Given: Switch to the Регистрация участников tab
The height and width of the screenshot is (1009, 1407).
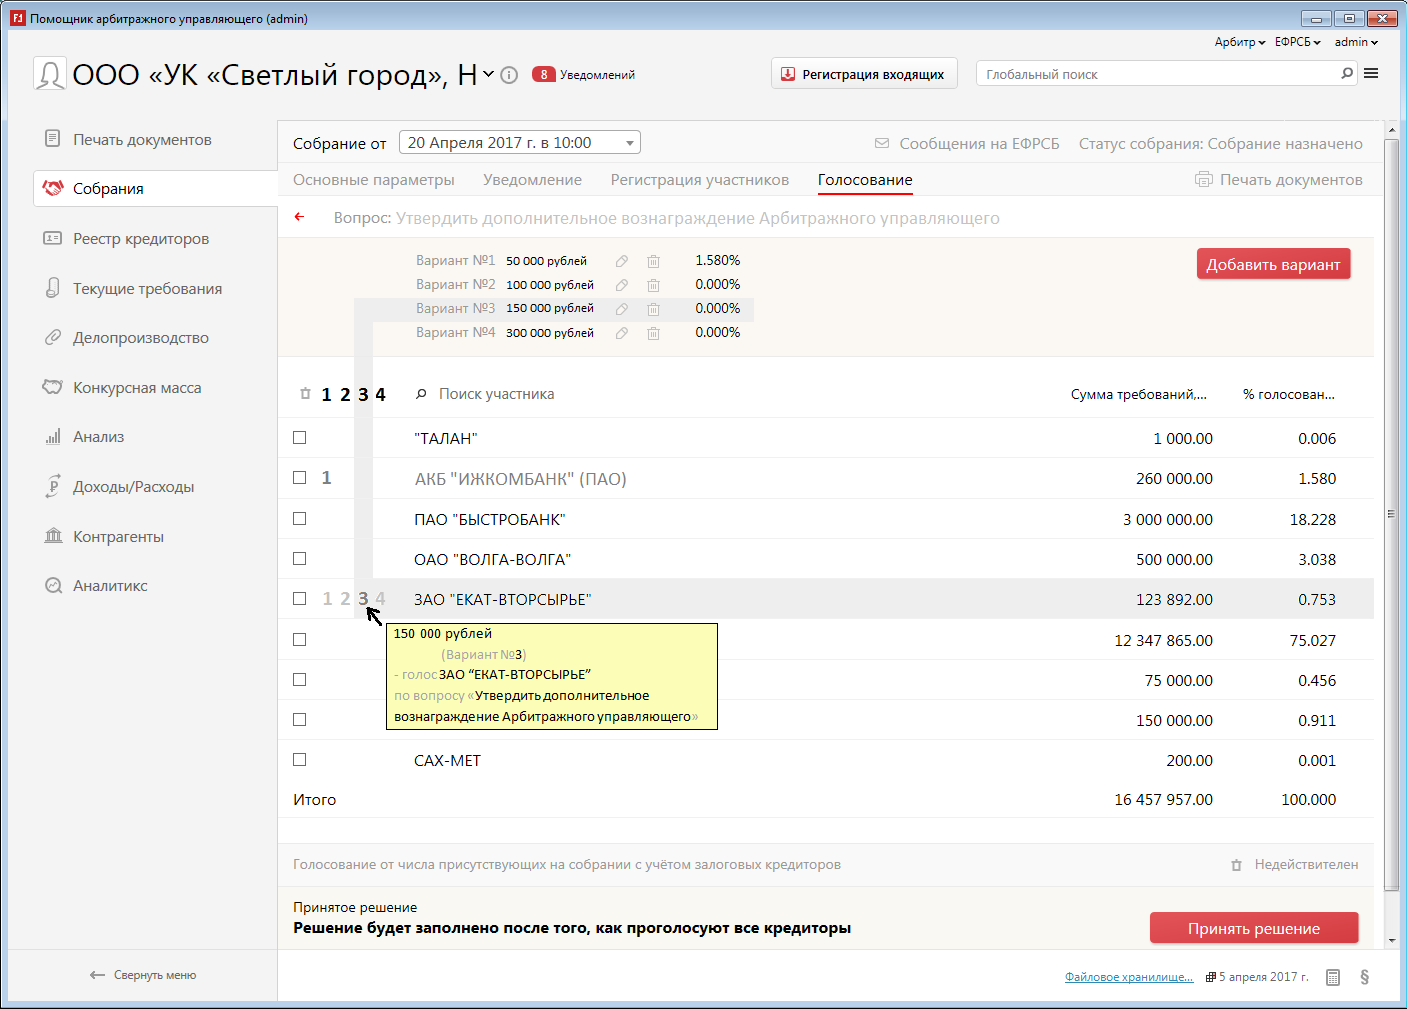Looking at the screenshot, I should (x=699, y=180).
